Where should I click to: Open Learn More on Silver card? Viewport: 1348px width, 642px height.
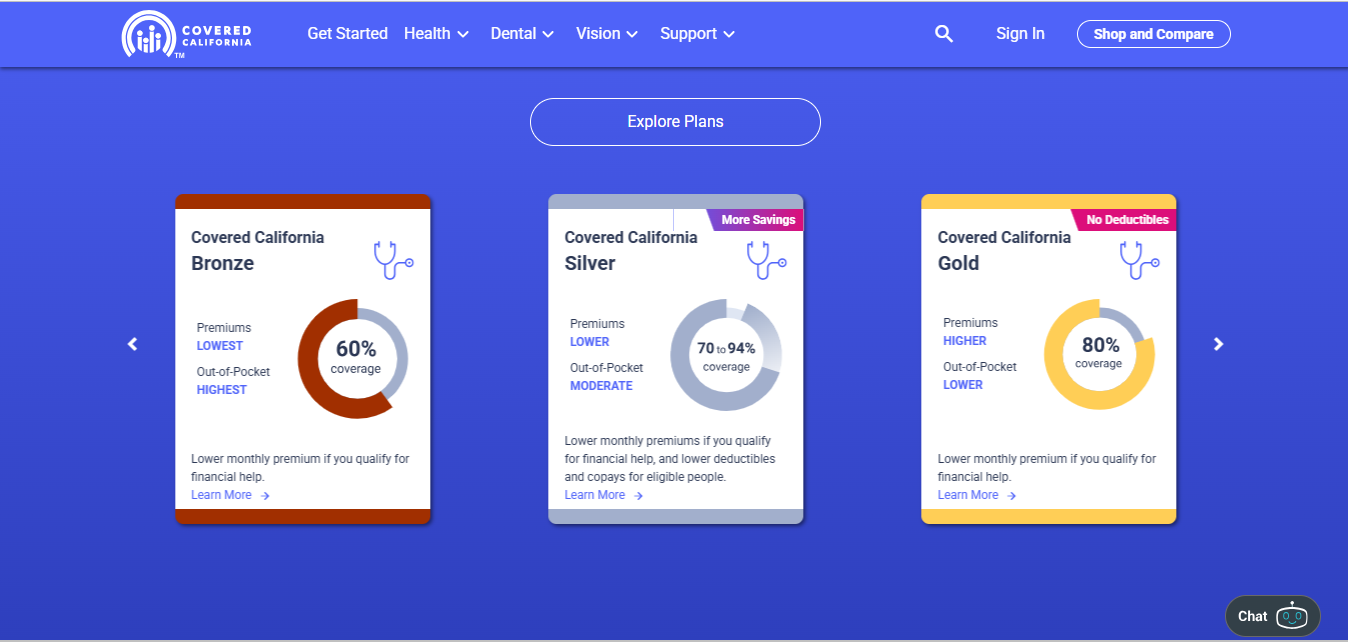[x=603, y=495]
